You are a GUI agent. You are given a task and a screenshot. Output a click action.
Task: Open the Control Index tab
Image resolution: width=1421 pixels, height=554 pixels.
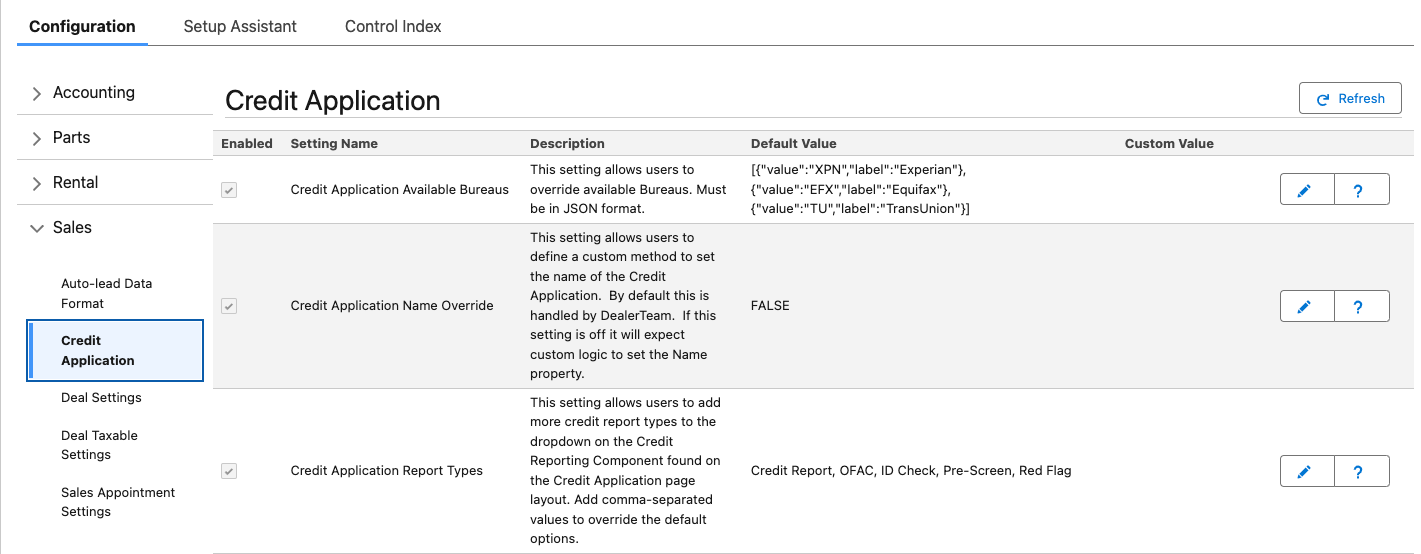pyautogui.click(x=393, y=27)
